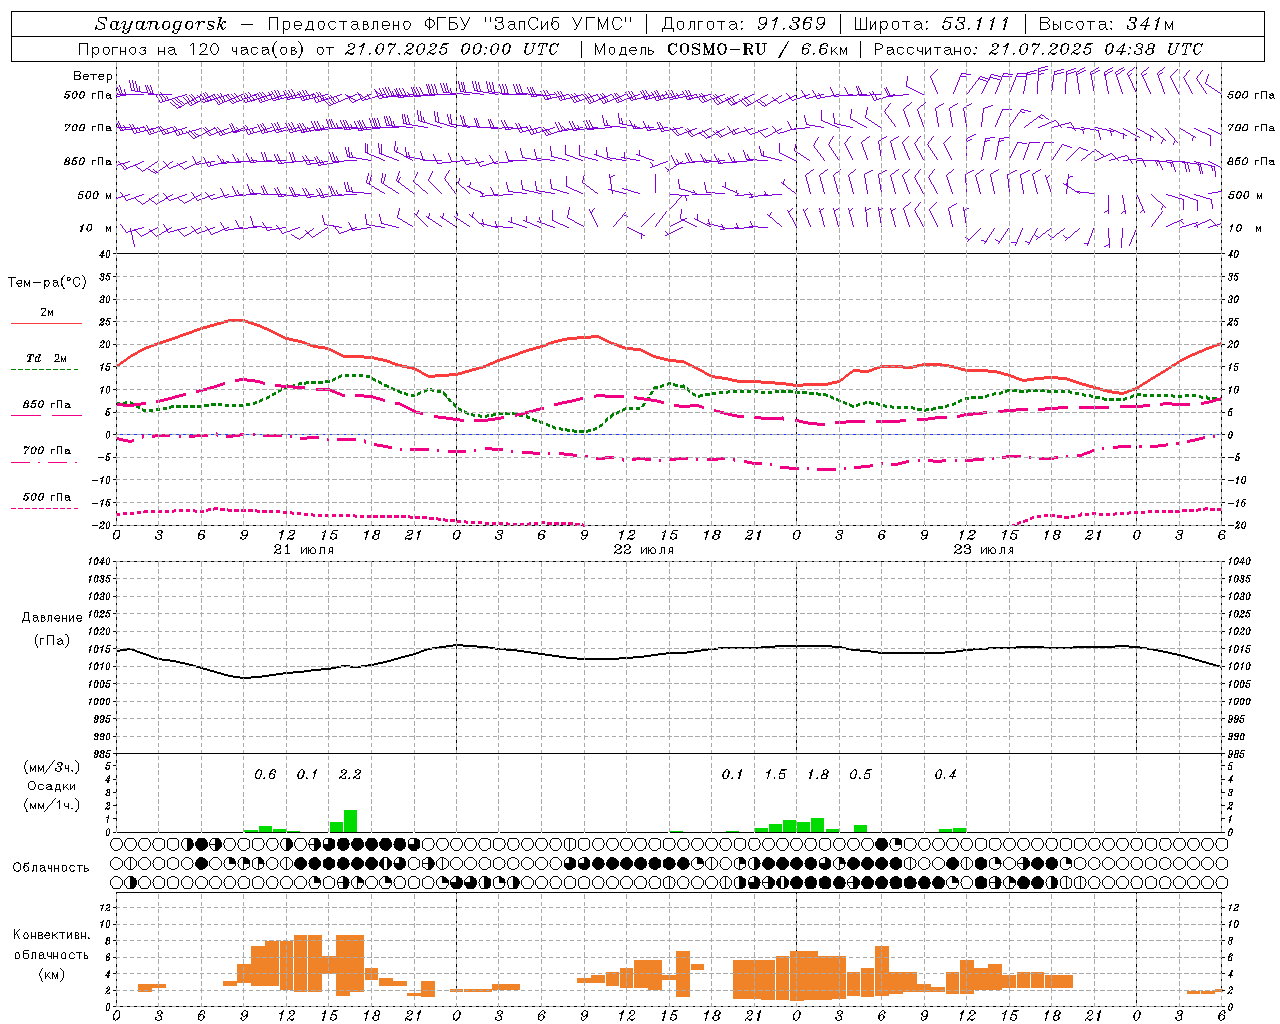Click the '2м' temperature legend entry
Screen dimensions: 1280x1024
[47, 312]
